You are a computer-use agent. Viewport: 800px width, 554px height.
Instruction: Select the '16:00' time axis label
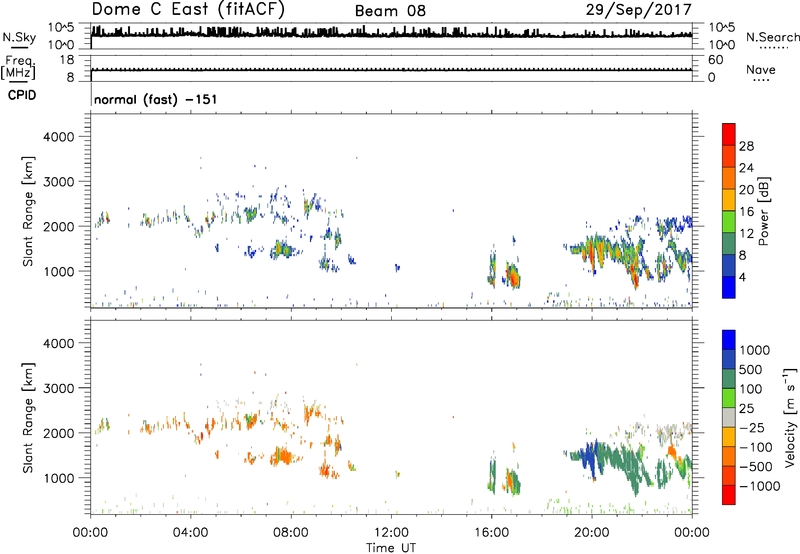pyautogui.click(x=491, y=533)
